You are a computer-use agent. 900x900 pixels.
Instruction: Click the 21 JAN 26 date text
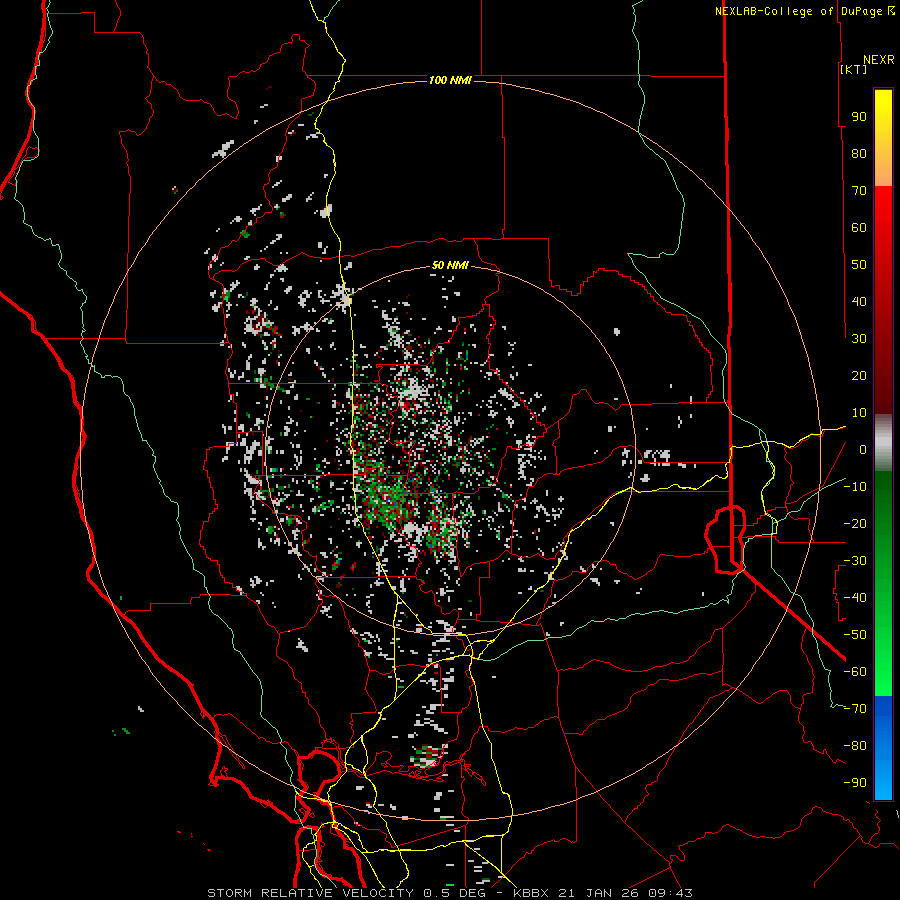[598, 893]
